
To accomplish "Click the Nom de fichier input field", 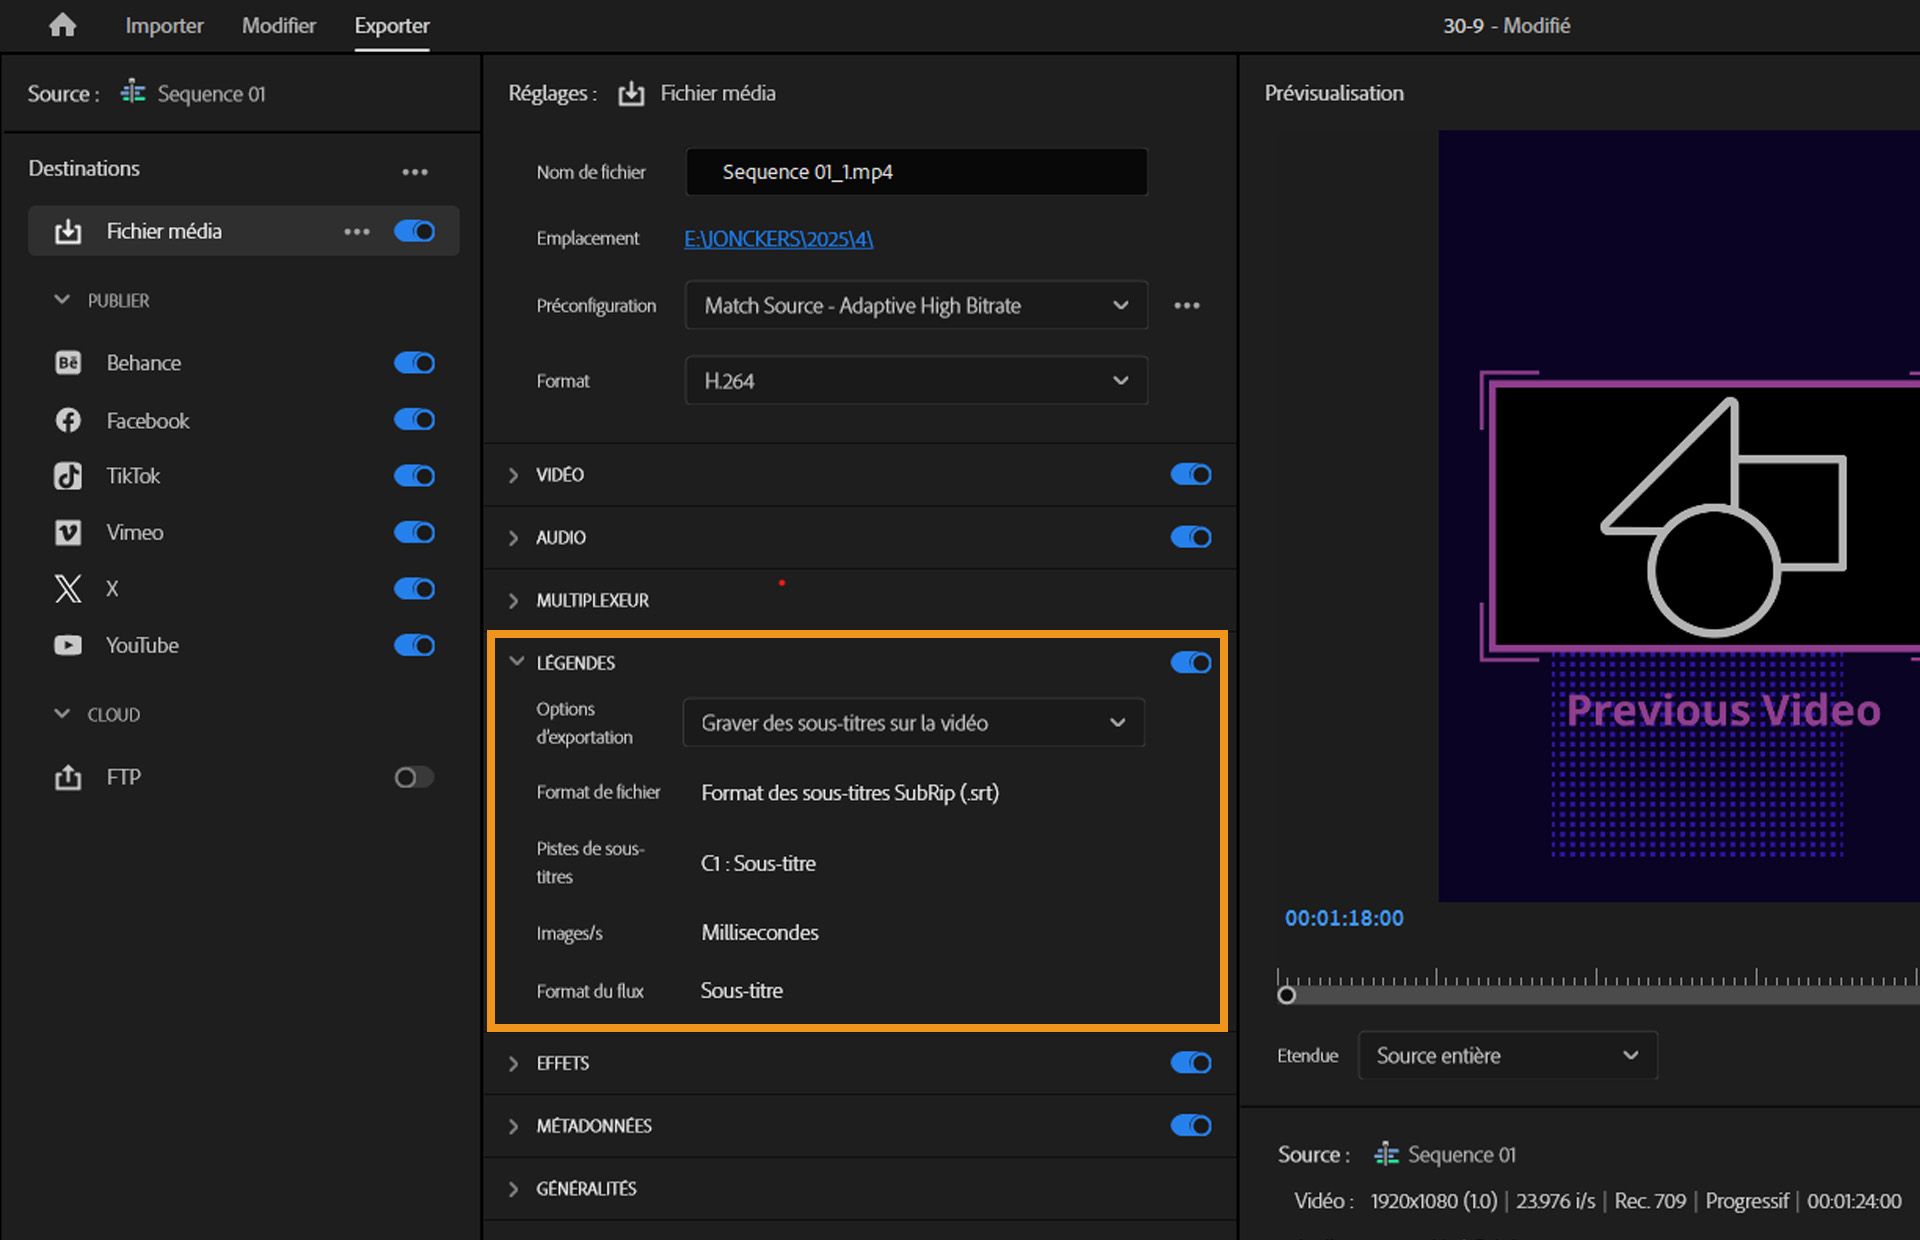I will [x=915, y=171].
